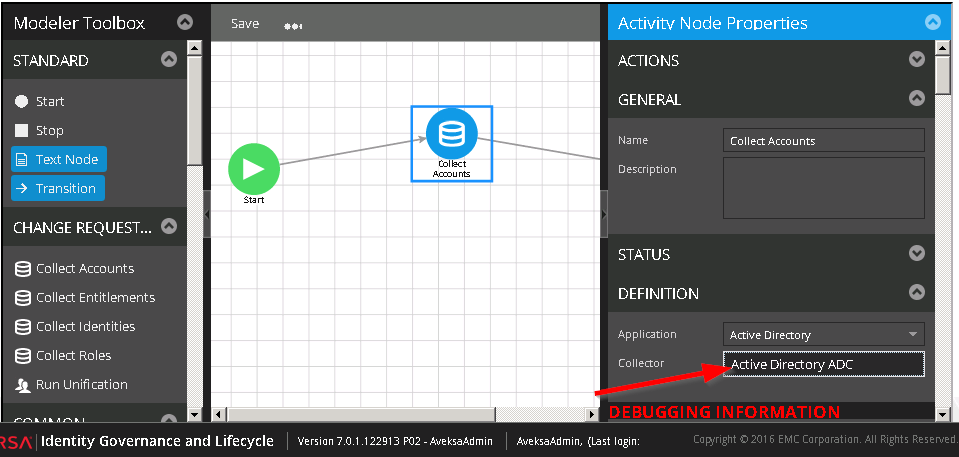Click properties panel scrollbar up arrow
959x457 pixels.
pos(943,47)
